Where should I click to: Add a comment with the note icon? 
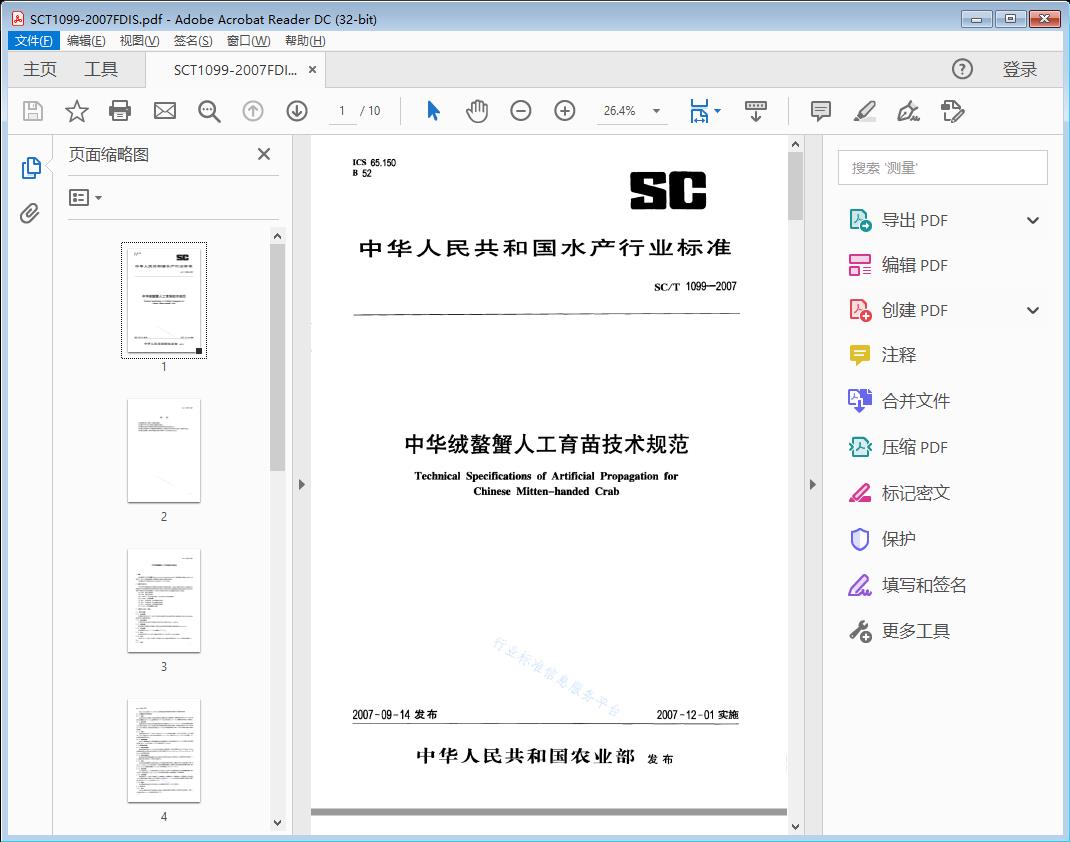(x=821, y=111)
